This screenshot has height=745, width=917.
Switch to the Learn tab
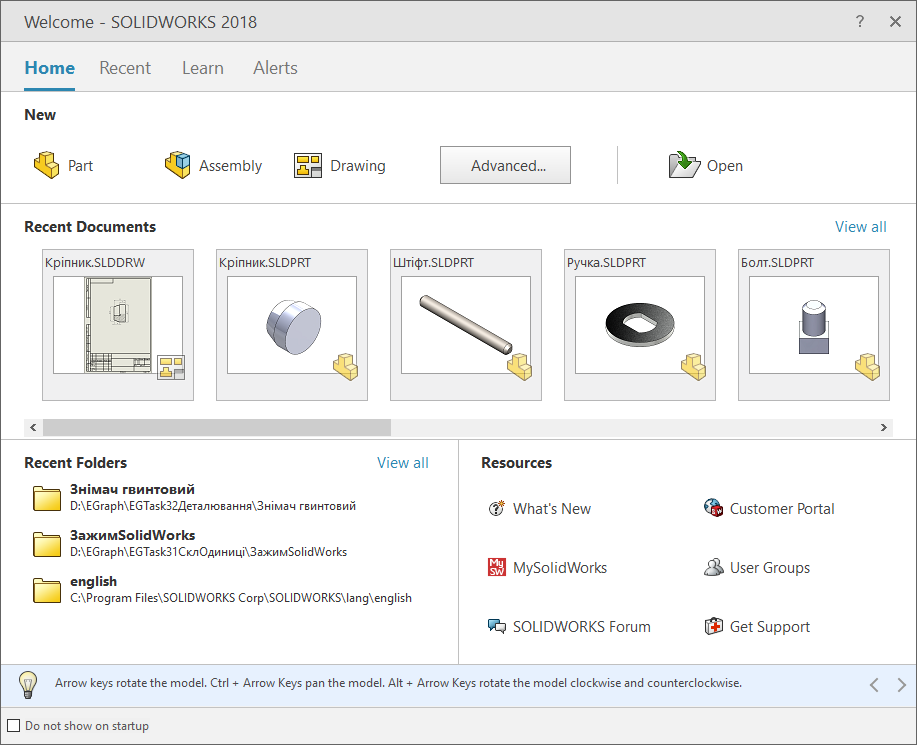[202, 68]
